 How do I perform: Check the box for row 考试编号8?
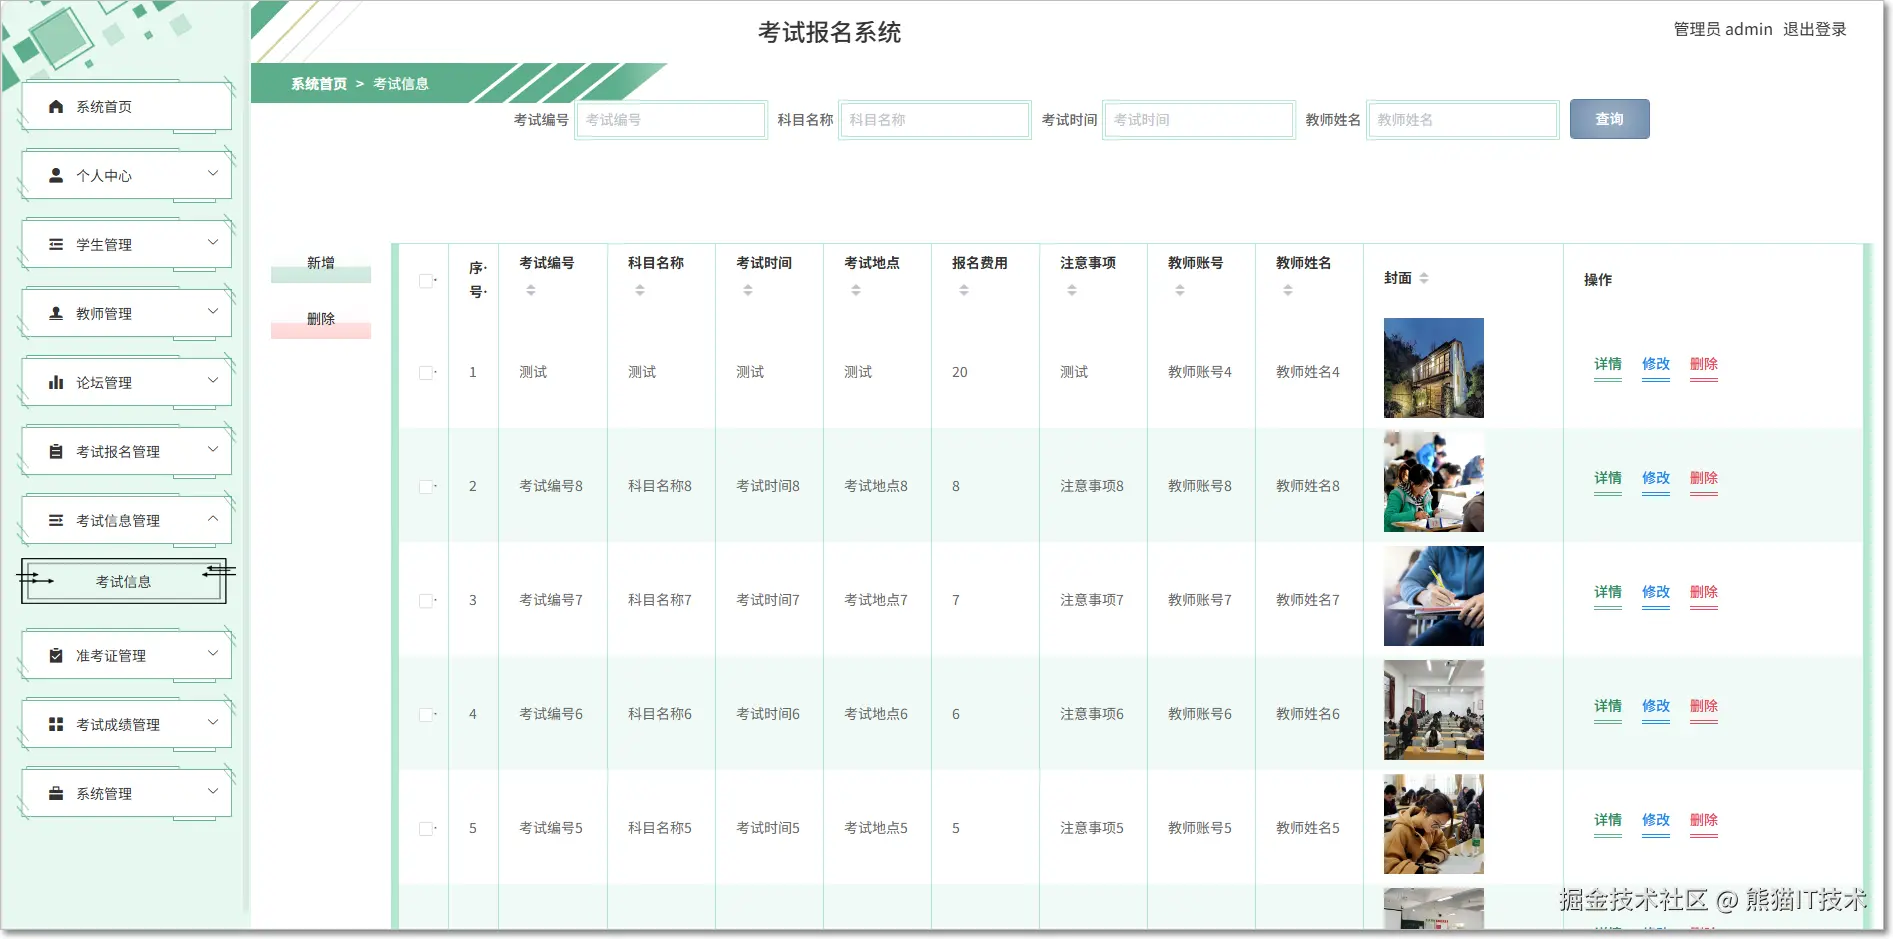(426, 487)
